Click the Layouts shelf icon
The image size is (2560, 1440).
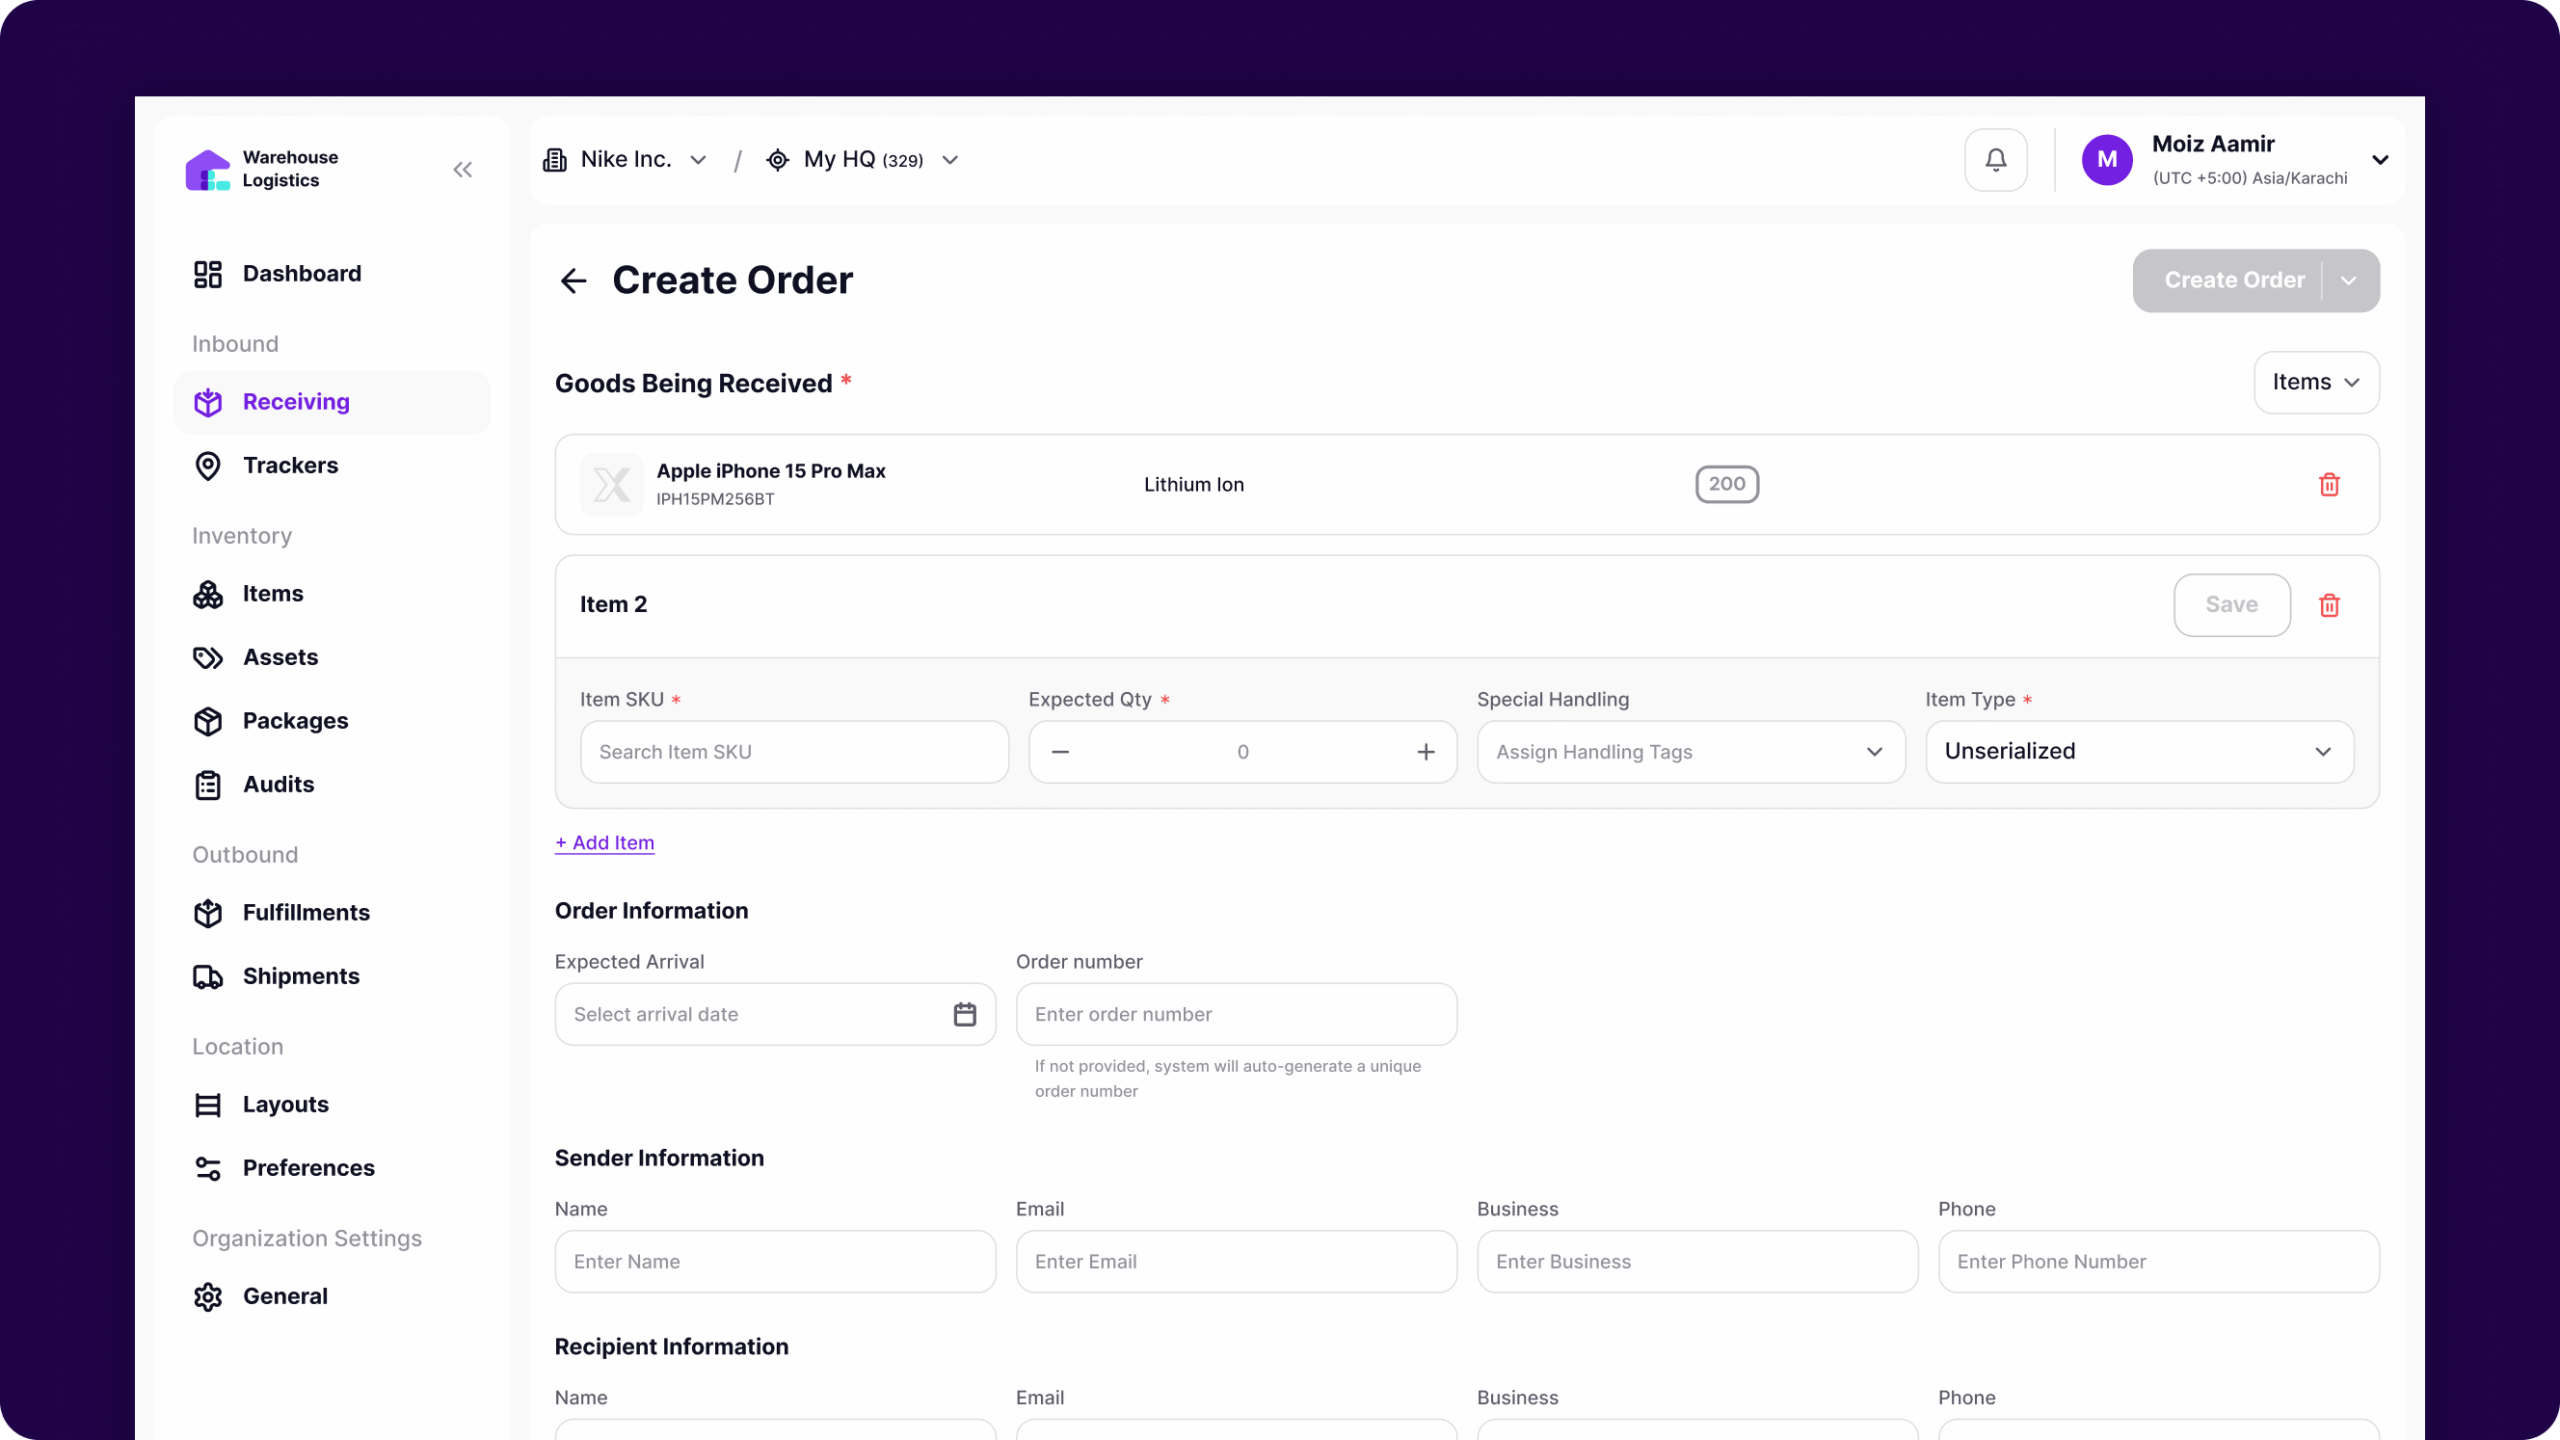(208, 1105)
